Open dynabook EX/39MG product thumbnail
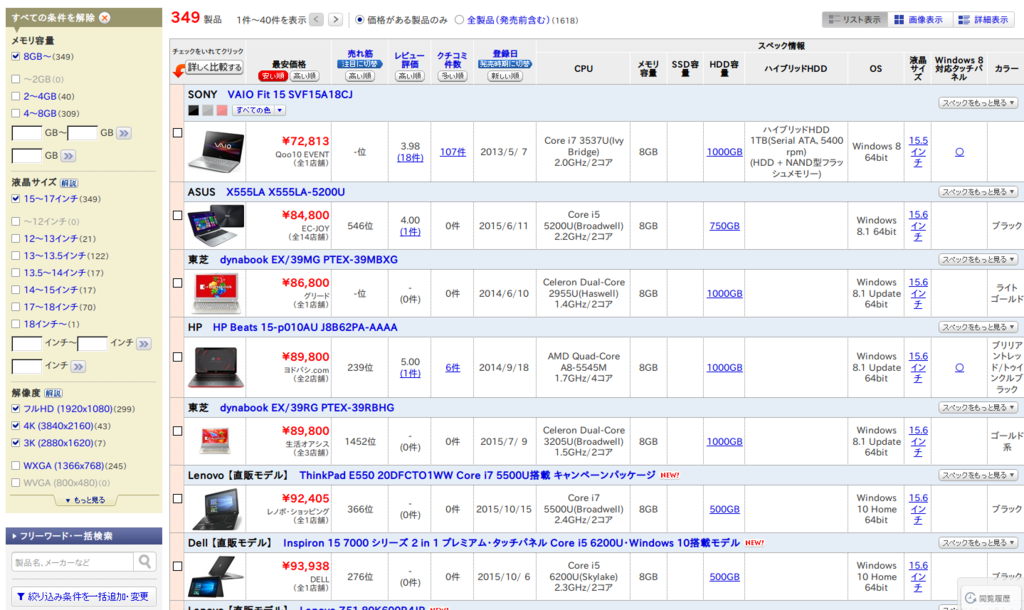Viewport: 1024px width, 610px height. click(216, 293)
